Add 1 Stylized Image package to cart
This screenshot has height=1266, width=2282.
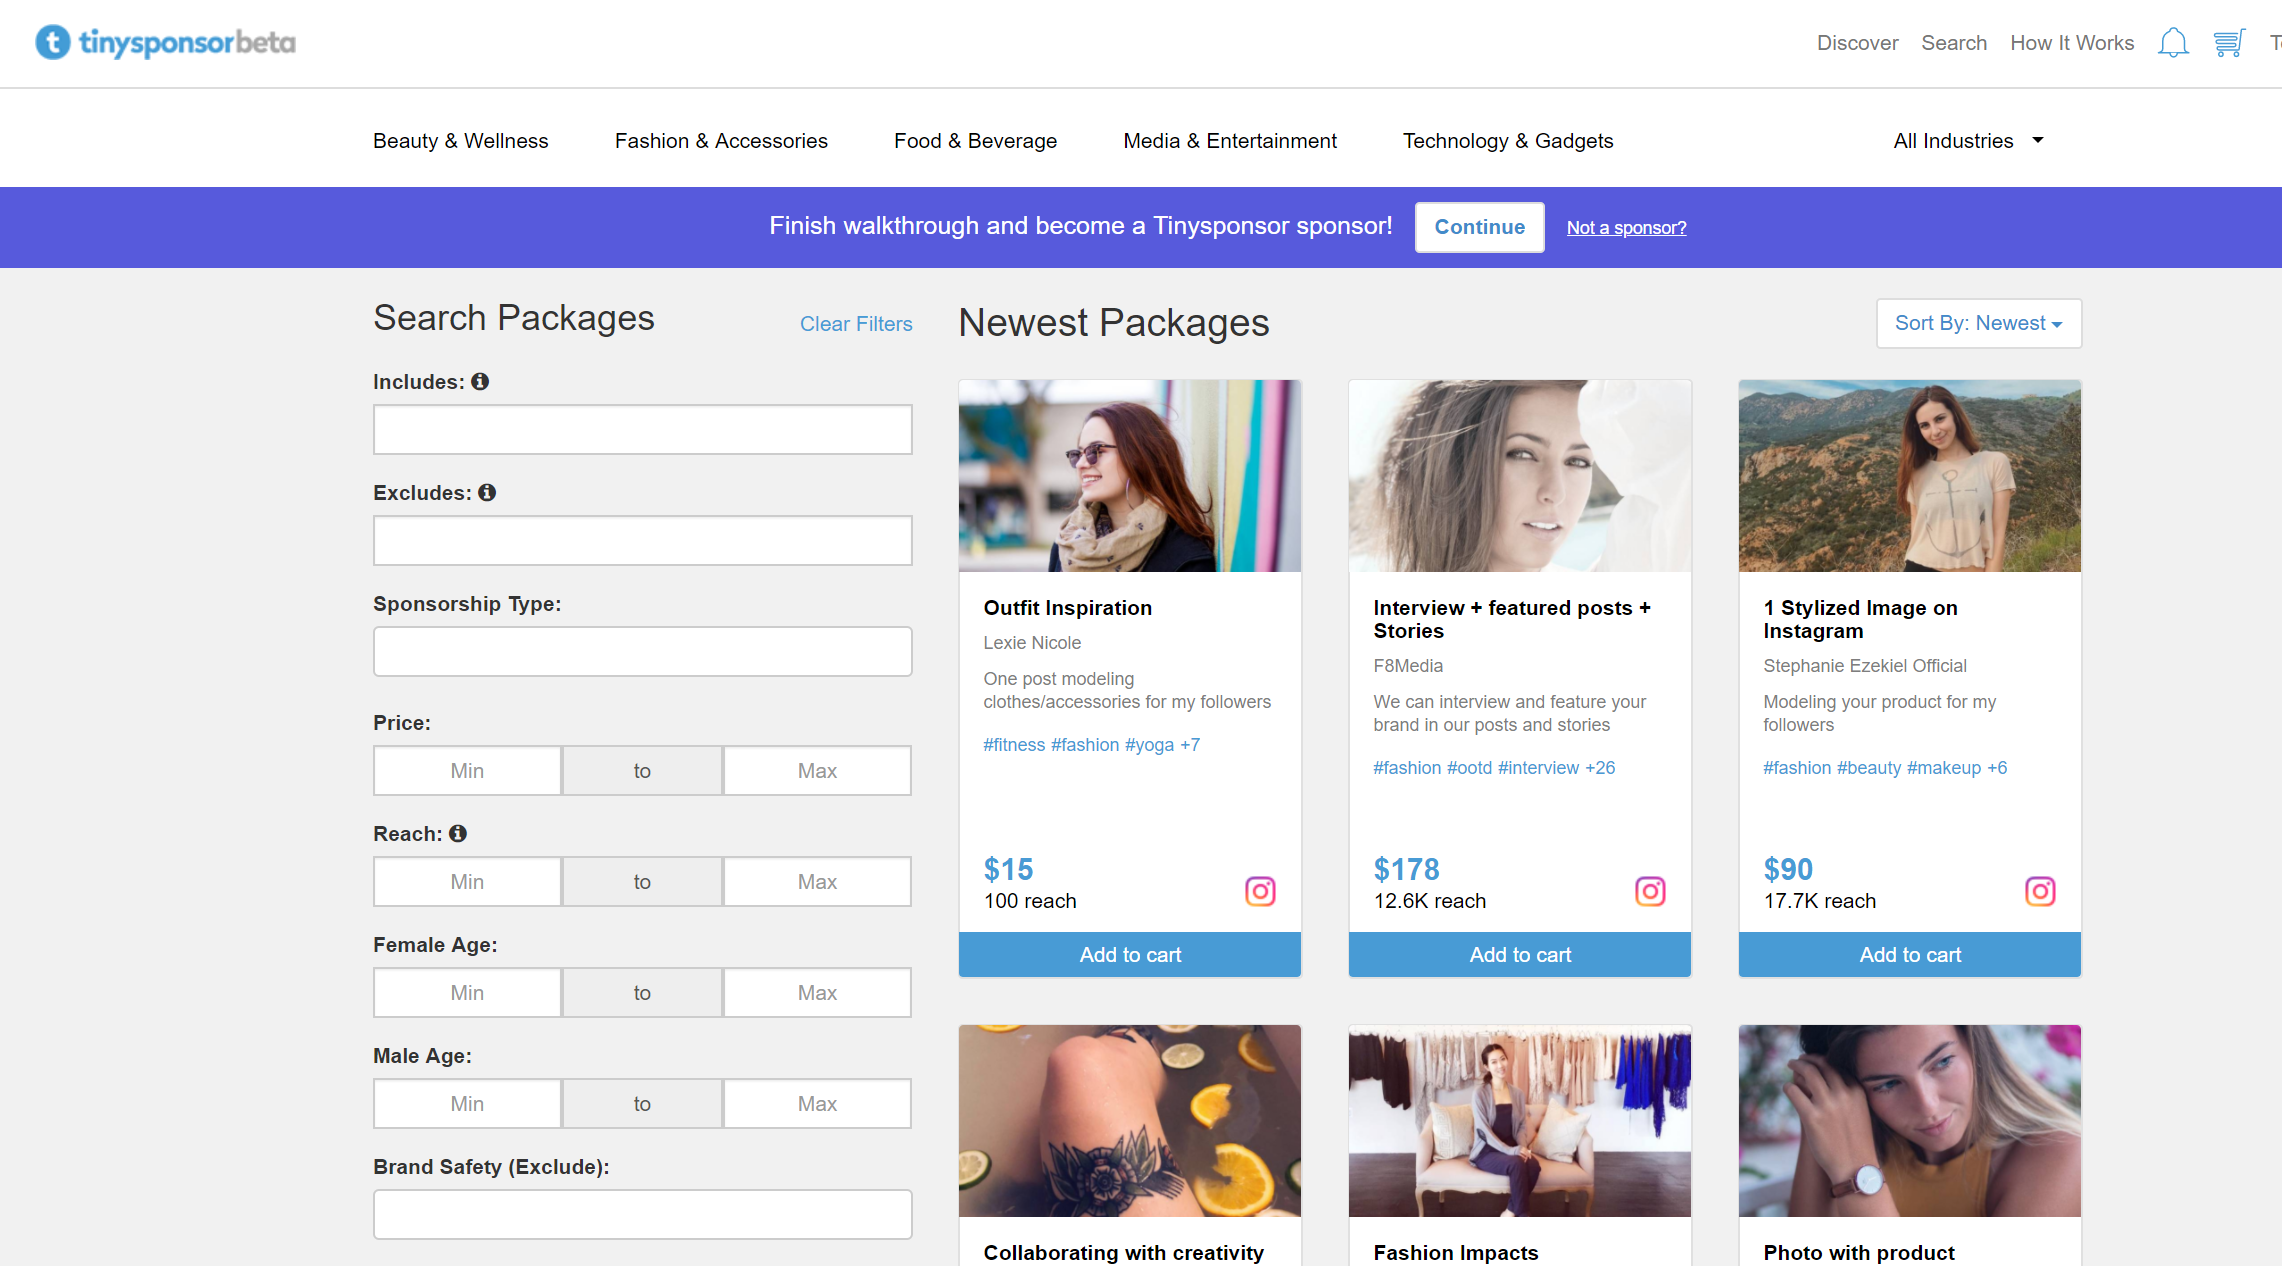tap(1910, 955)
